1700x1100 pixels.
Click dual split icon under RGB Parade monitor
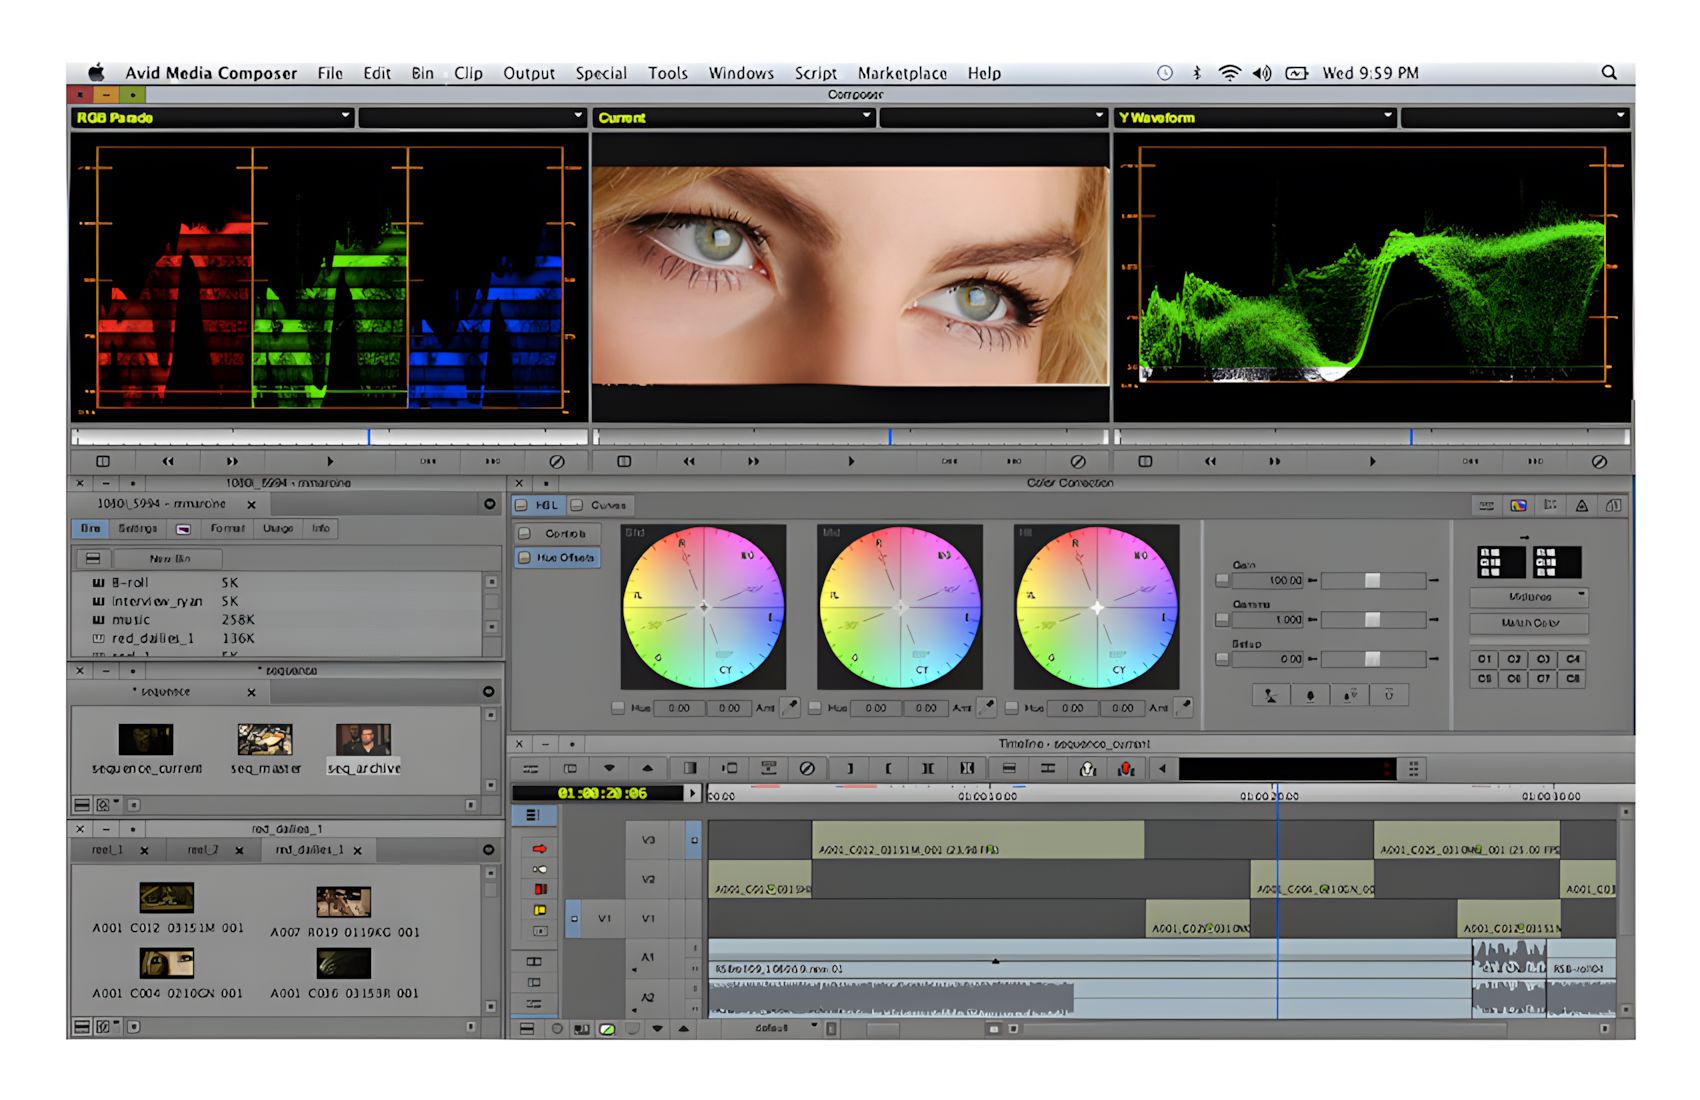click(103, 461)
